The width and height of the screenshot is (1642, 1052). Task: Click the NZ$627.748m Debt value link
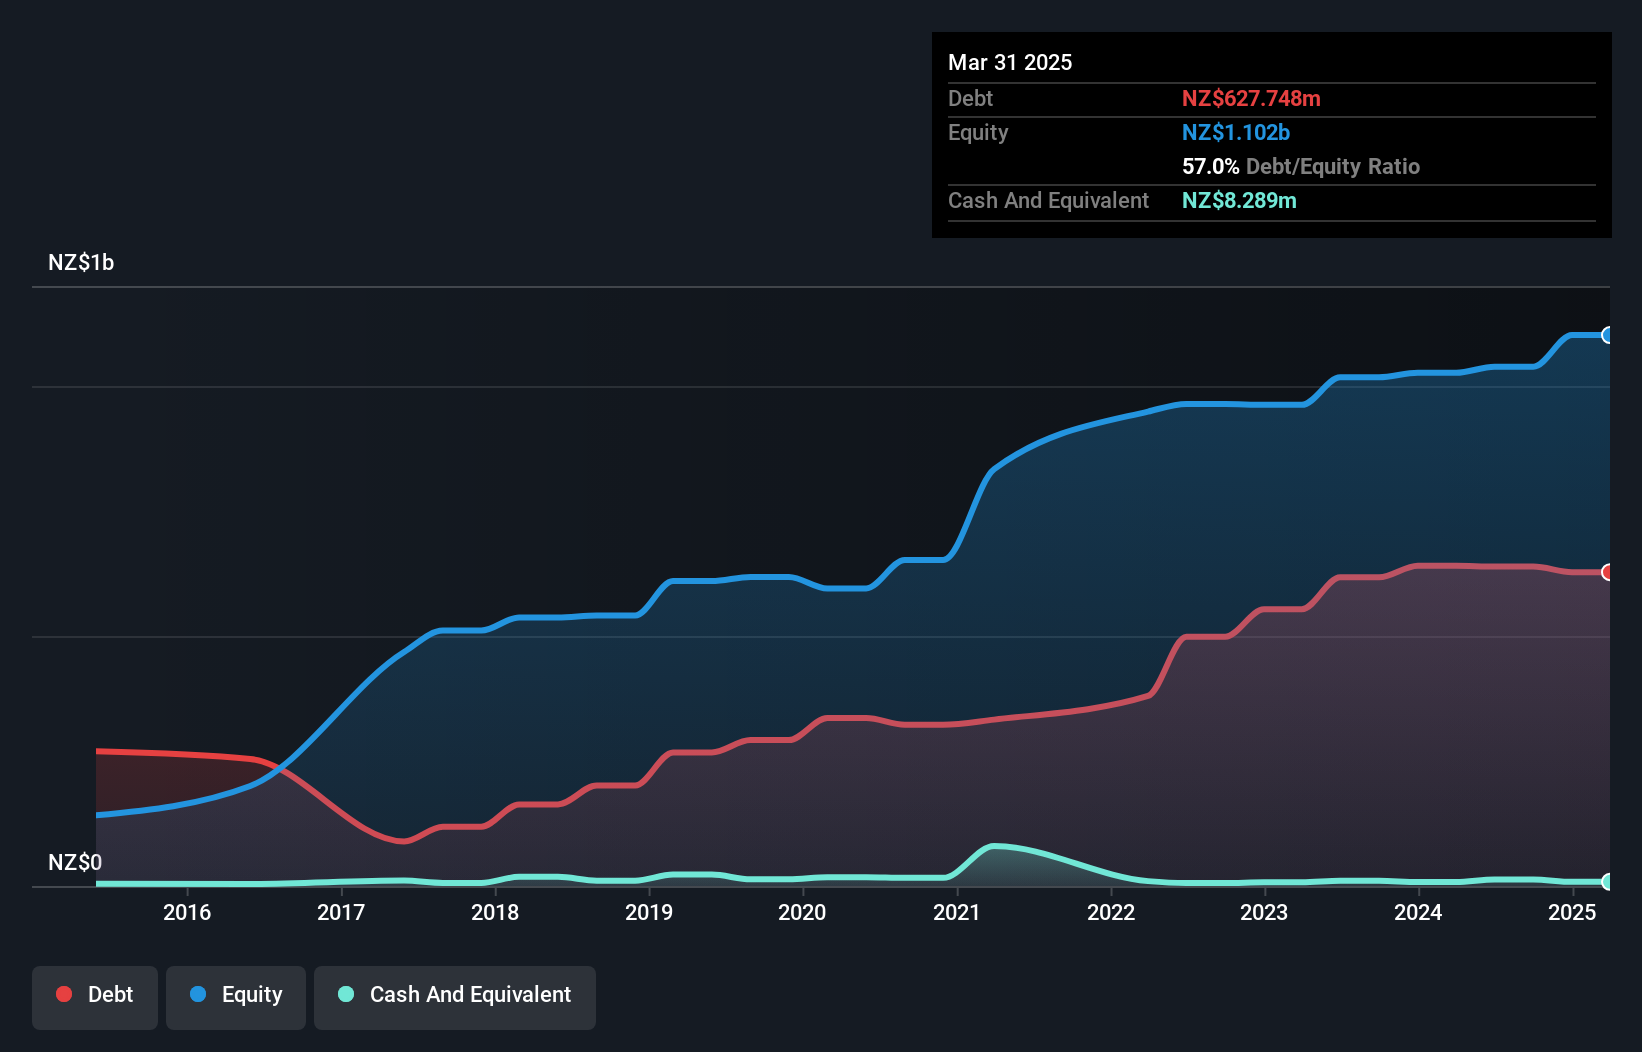(1252, 99)
